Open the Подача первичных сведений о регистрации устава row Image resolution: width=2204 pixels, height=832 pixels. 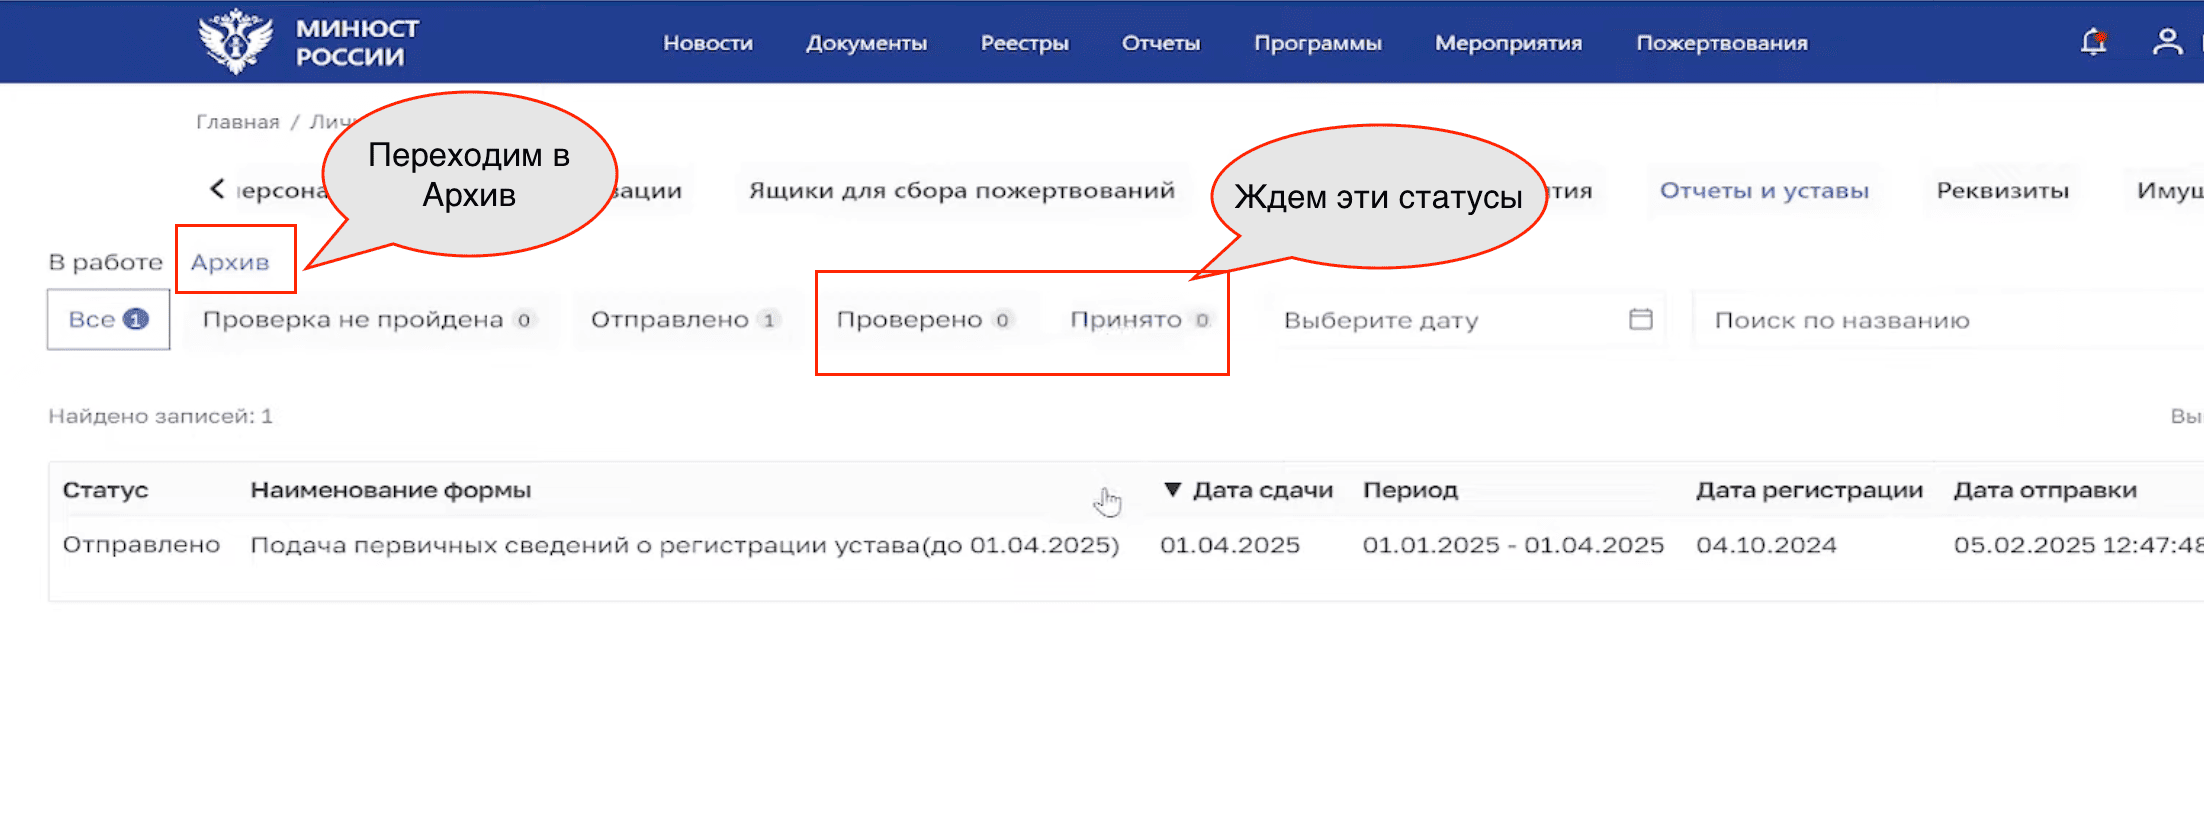click(x=685, y=545)
